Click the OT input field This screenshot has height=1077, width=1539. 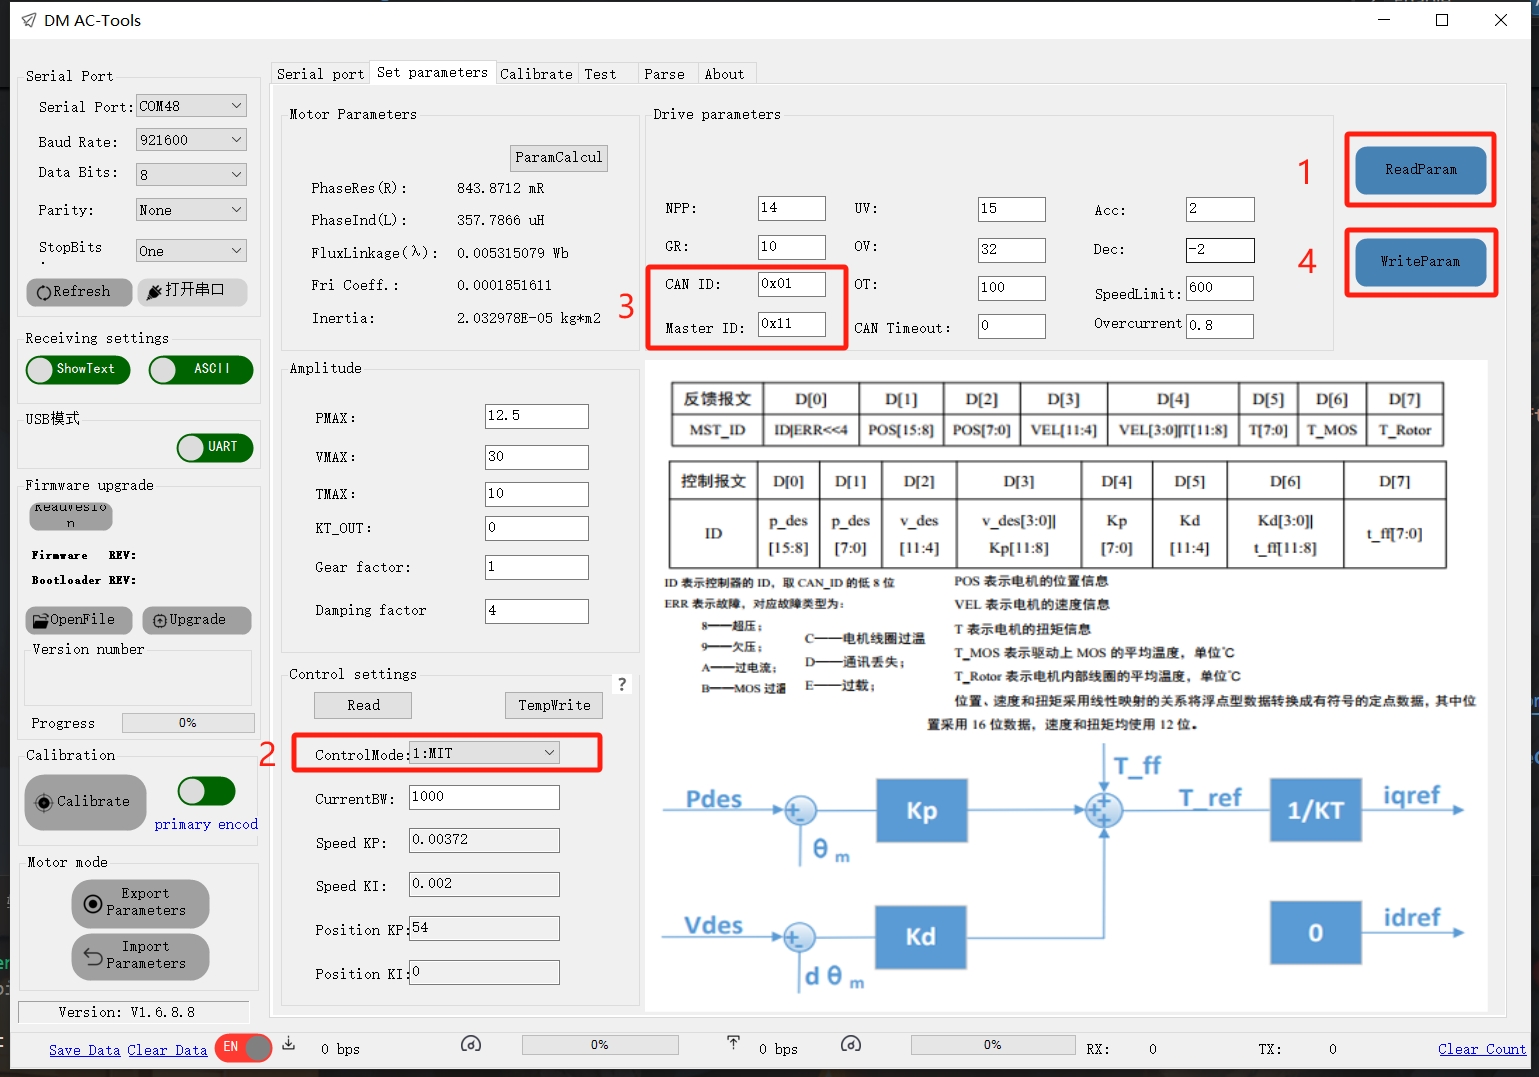[1012, 288]
